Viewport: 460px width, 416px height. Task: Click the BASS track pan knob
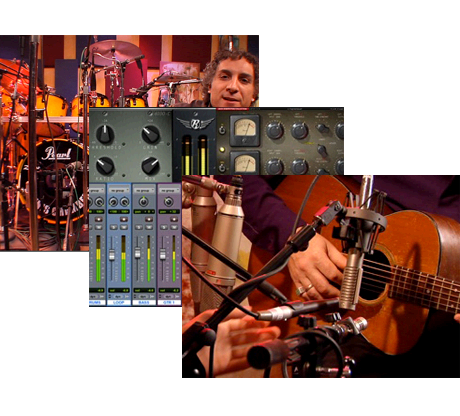click(x=144, y=201)
